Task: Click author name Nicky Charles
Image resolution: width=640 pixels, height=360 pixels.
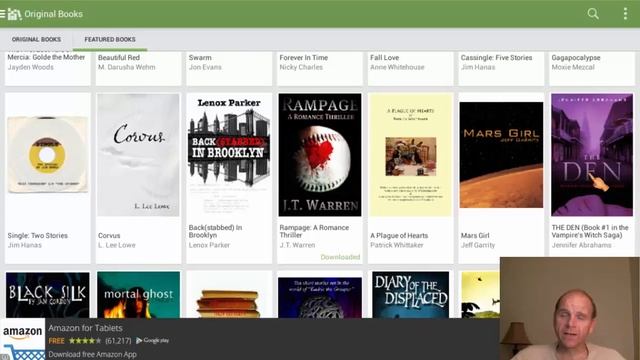Action: 301,67
